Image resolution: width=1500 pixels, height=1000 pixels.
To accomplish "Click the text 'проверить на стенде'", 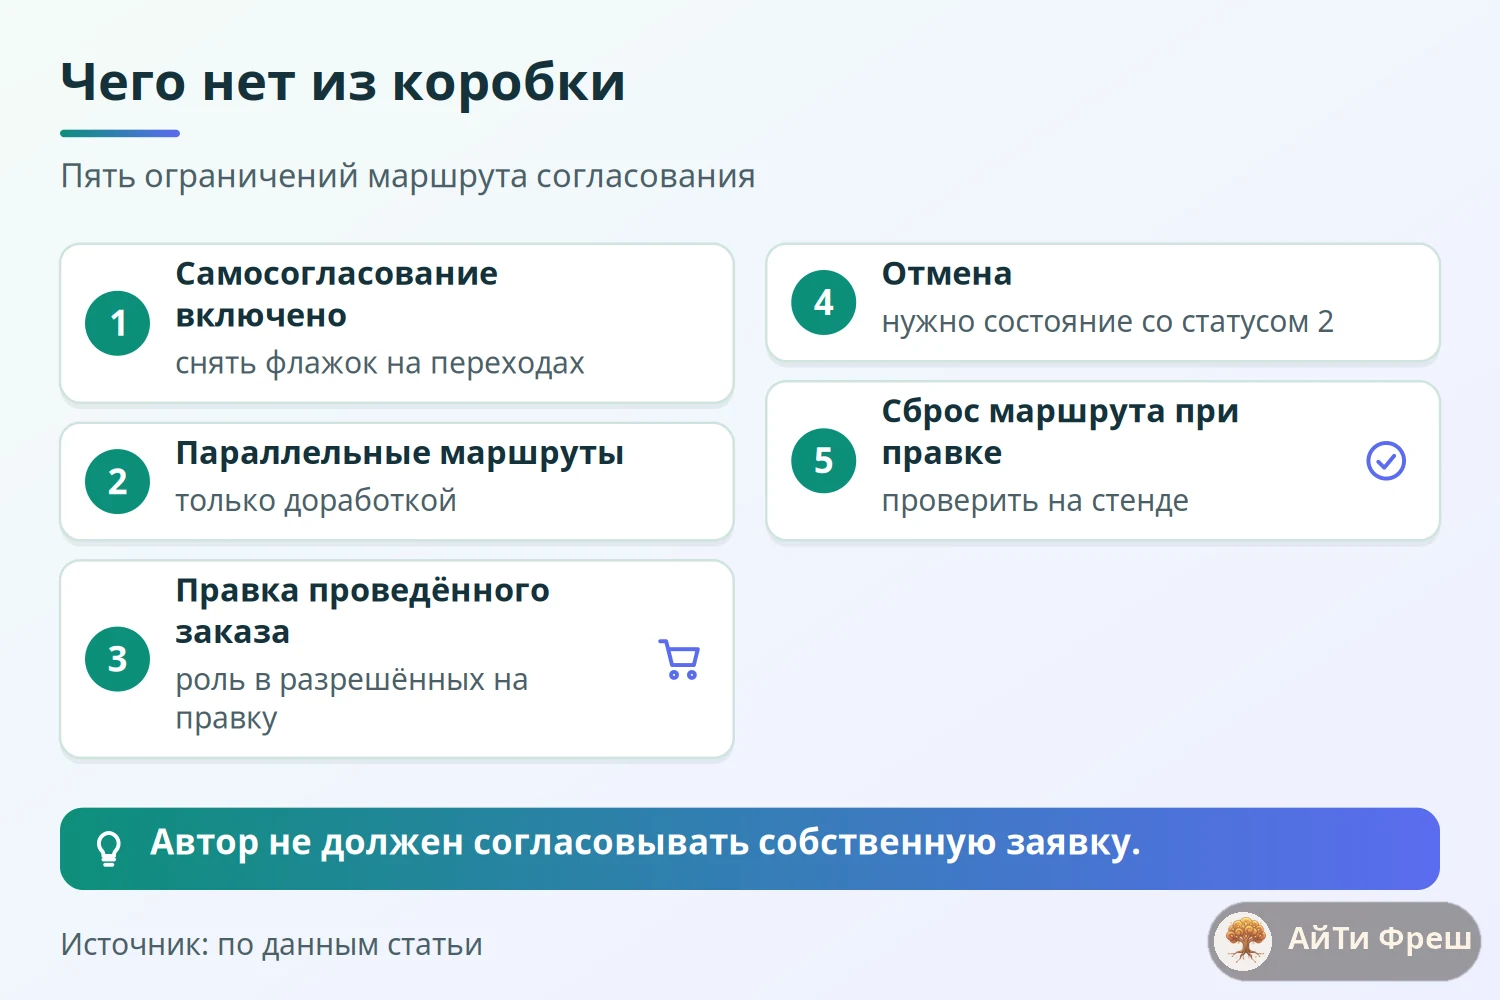I will point(1035,500).
